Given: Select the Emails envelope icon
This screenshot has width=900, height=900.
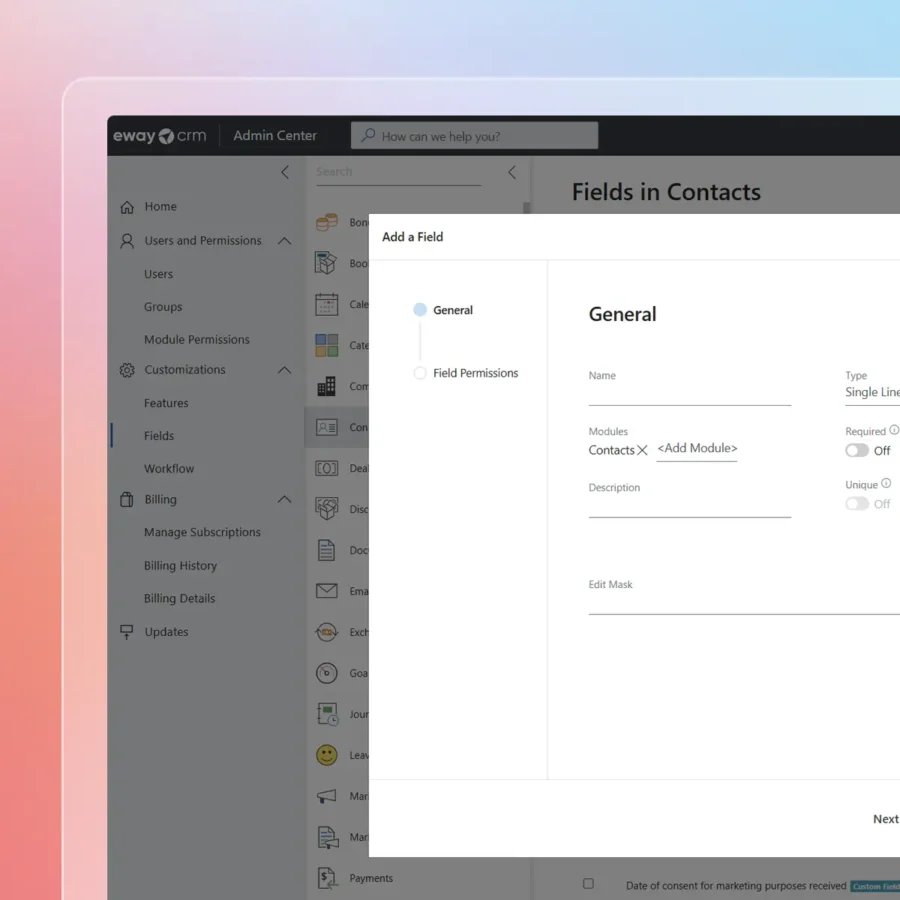Looking at the screenshot, I should [x=327, y=591].
